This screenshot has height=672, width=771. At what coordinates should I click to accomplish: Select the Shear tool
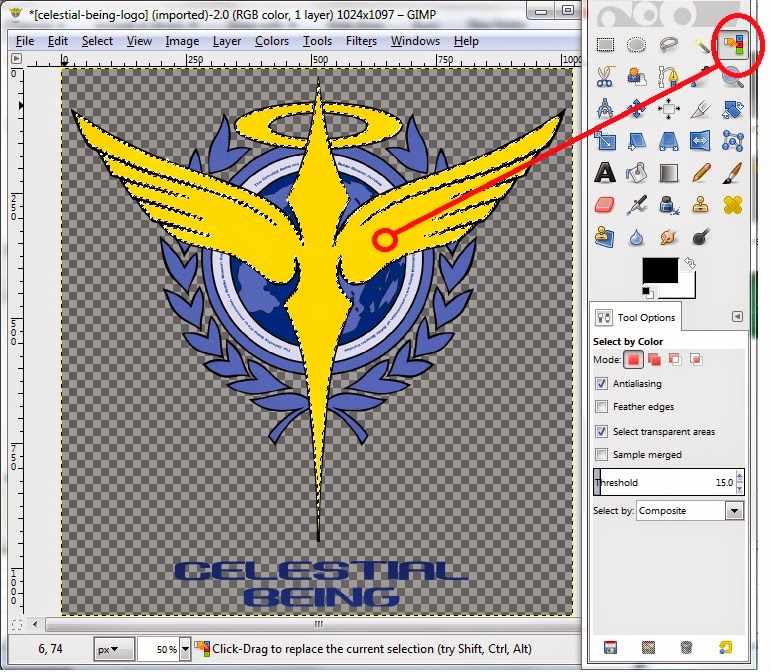click(636, 141)
